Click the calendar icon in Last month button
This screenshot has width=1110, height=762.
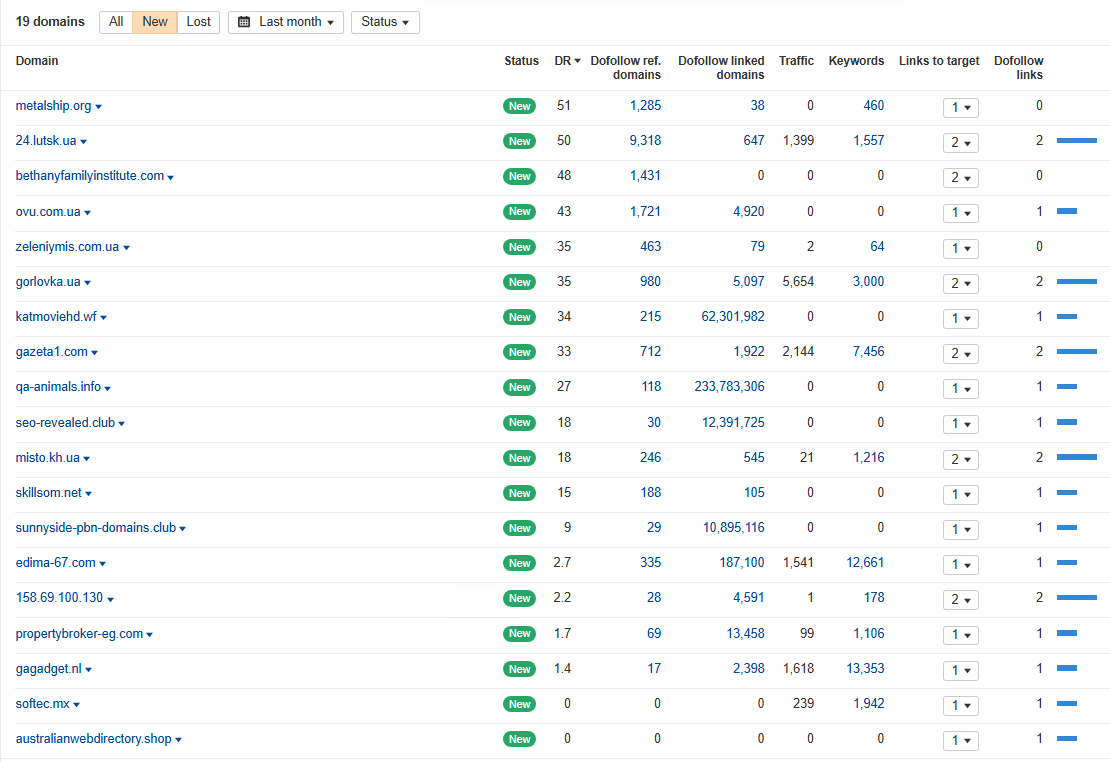244,22
